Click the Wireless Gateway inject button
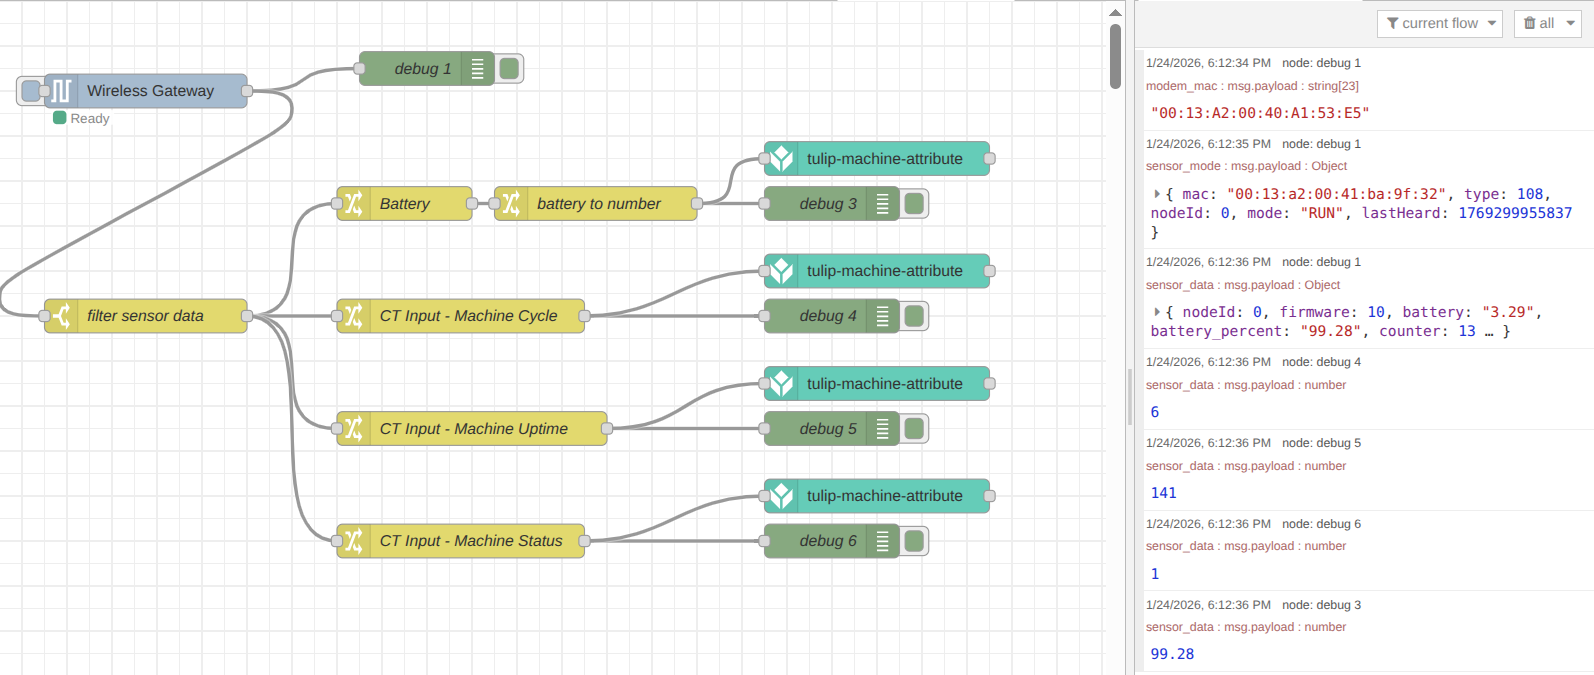The image size is (1594, 675). coord(30,91)
